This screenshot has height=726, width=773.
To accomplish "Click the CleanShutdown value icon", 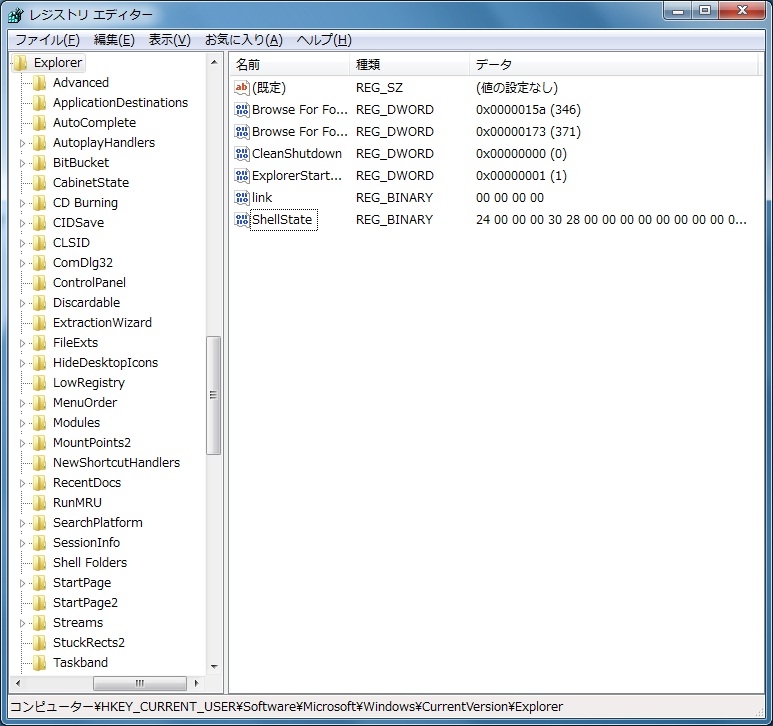I will point(242,154).
